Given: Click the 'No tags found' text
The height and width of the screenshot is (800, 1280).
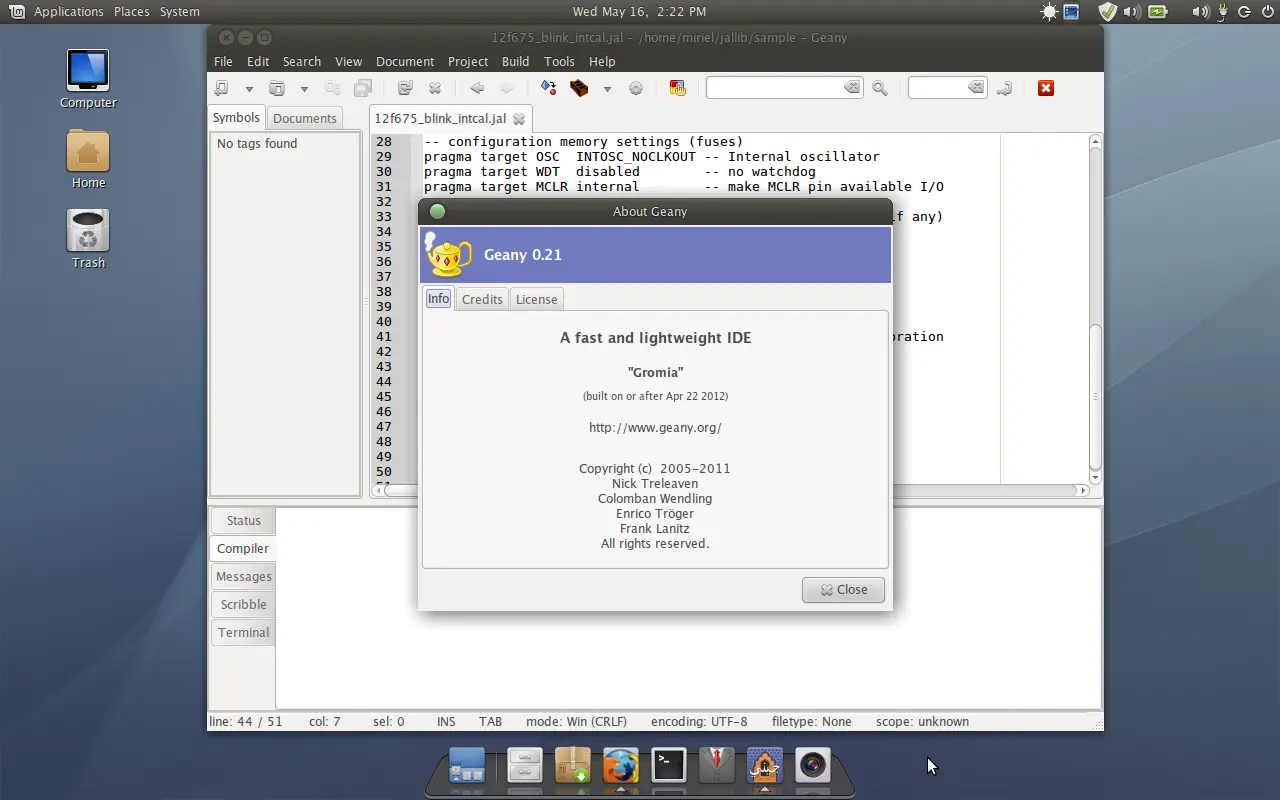Looking at the screenshot, I should (257, 143).
